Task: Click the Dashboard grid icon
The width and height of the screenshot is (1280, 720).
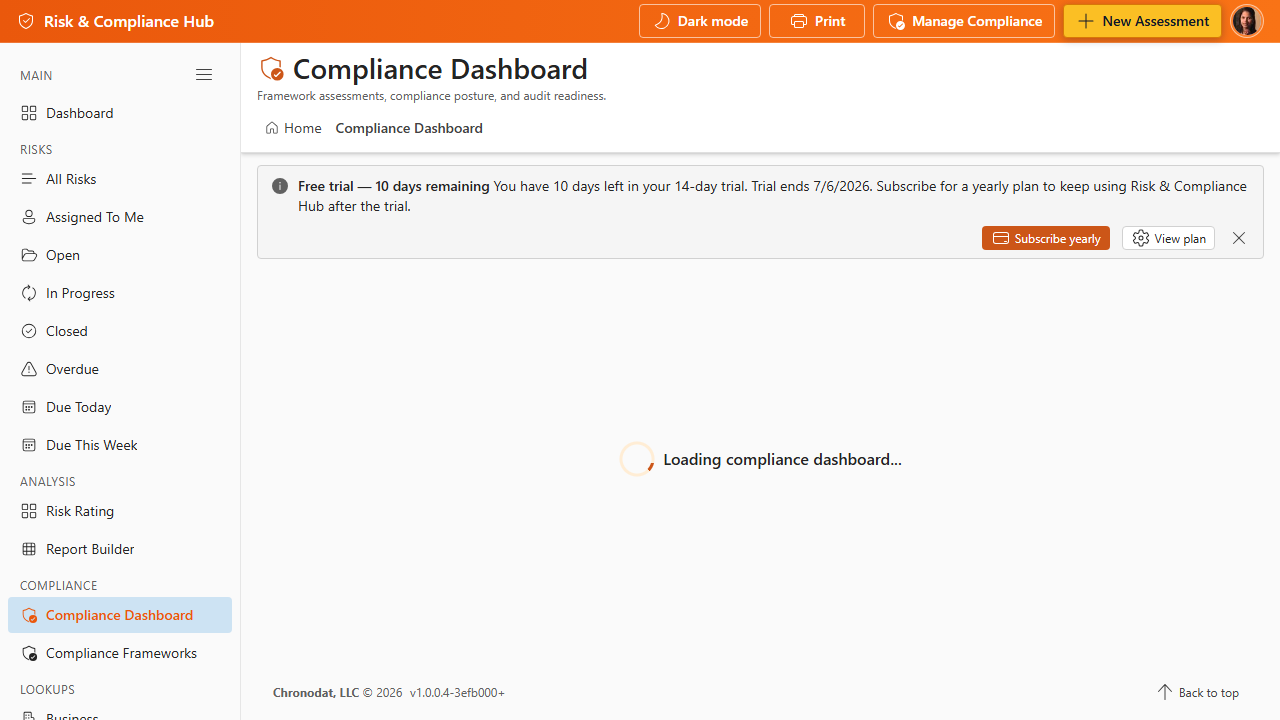Action: (x=29, y=113)
